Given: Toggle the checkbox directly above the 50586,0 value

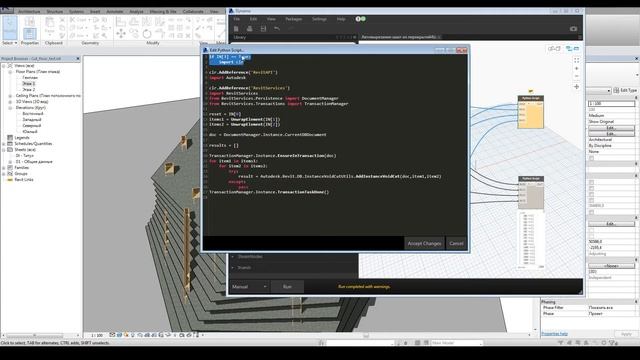Looking at the screenshot, I should [591, 236].
